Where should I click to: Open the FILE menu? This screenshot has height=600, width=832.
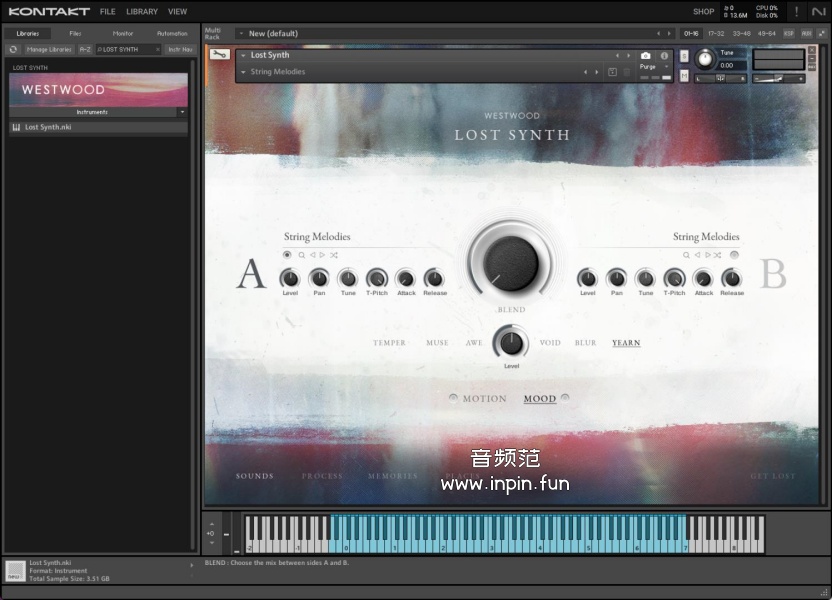(108, 11)
